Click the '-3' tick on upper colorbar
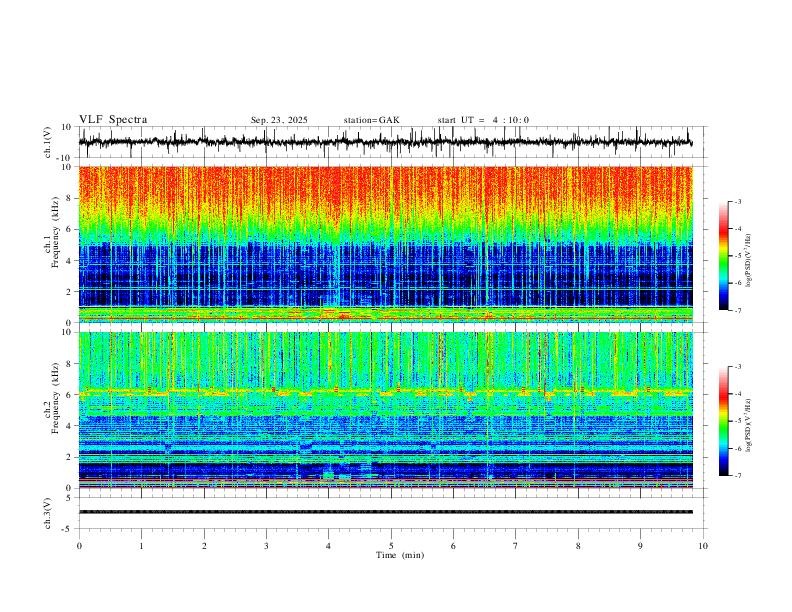 [x=737, y=201]
